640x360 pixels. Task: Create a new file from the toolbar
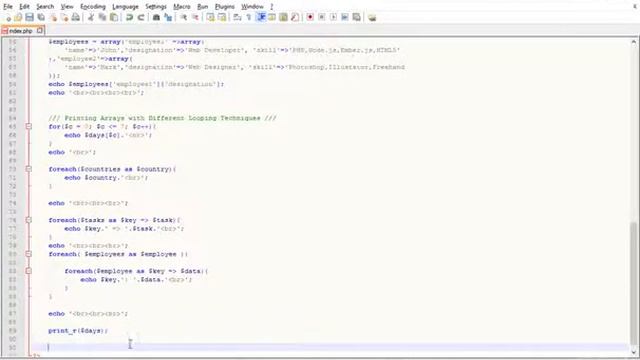[7, 17]
